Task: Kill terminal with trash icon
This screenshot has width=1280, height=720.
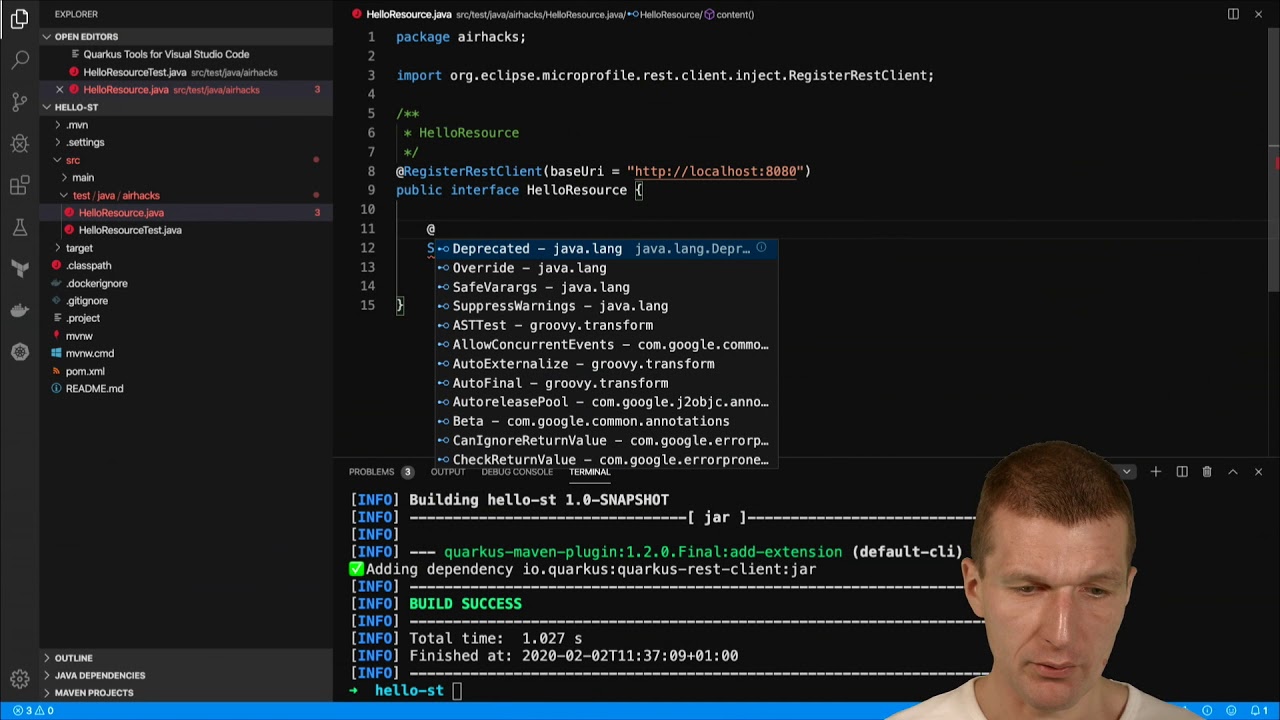Action: point(1207,472)
